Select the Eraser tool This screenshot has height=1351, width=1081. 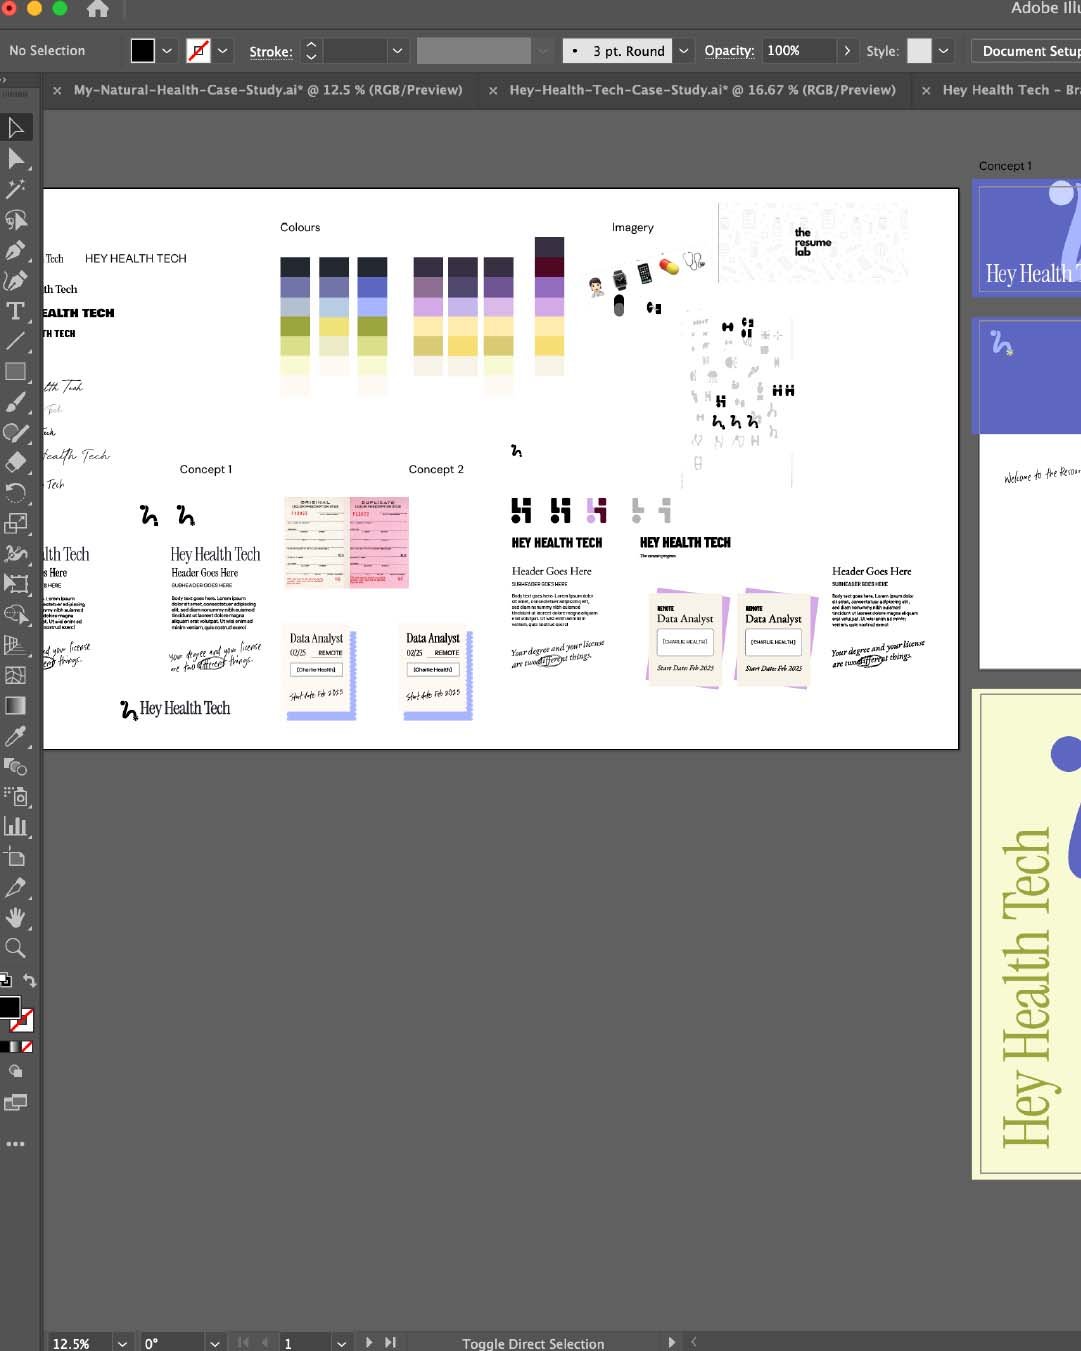16,462
